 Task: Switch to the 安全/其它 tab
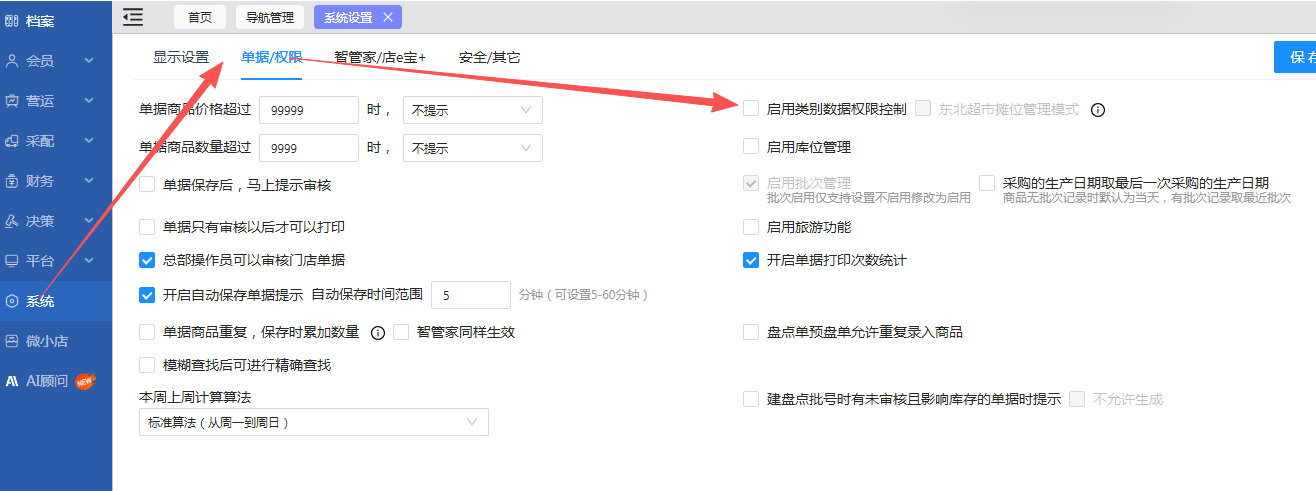click(x=489, y=57)
